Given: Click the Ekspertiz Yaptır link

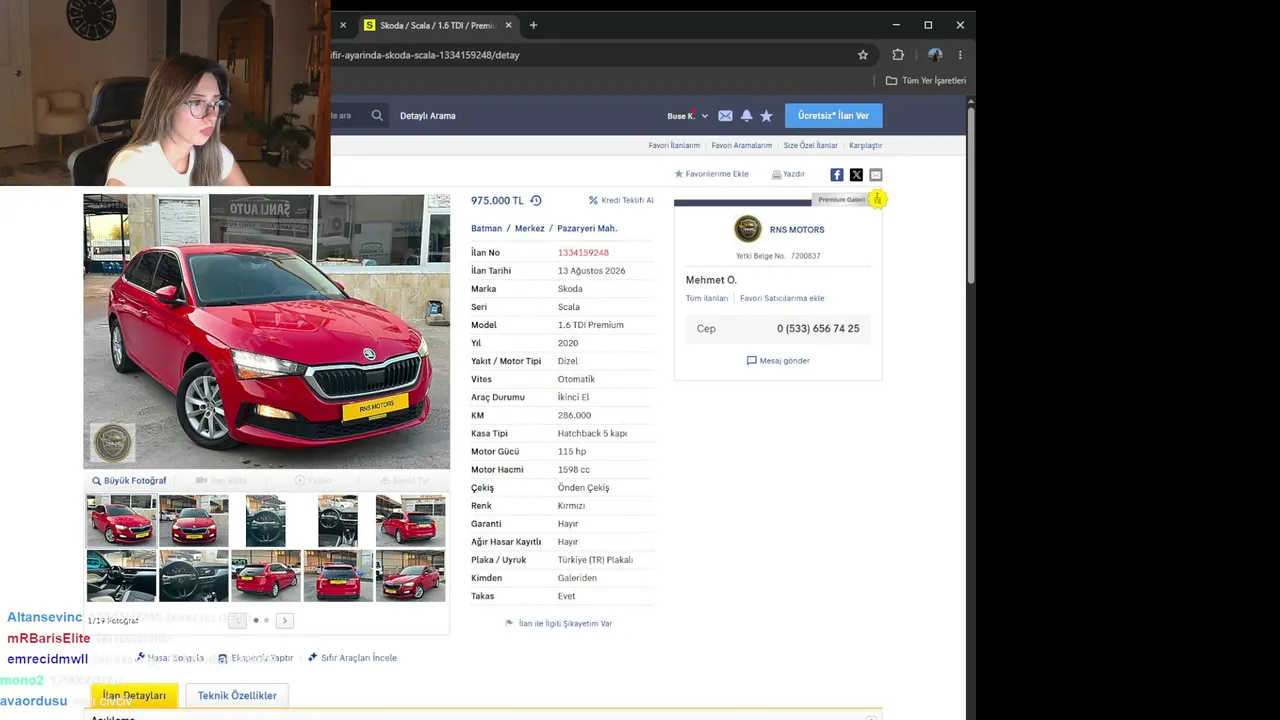Looking at the screenshot, I should 256,658.
